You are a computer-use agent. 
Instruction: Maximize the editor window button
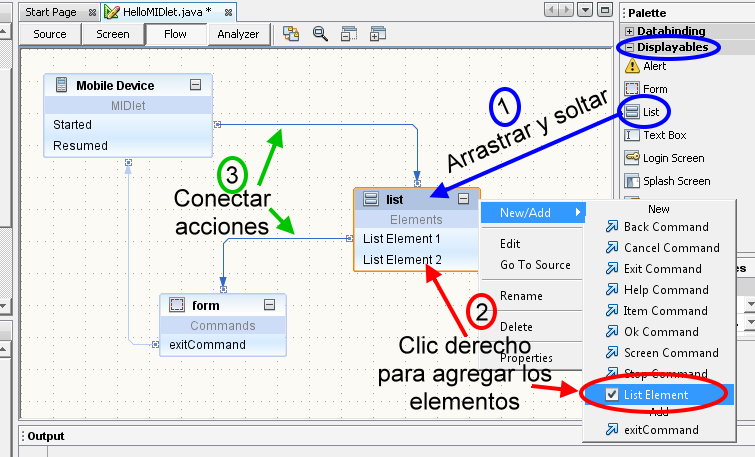coord(605,10)
